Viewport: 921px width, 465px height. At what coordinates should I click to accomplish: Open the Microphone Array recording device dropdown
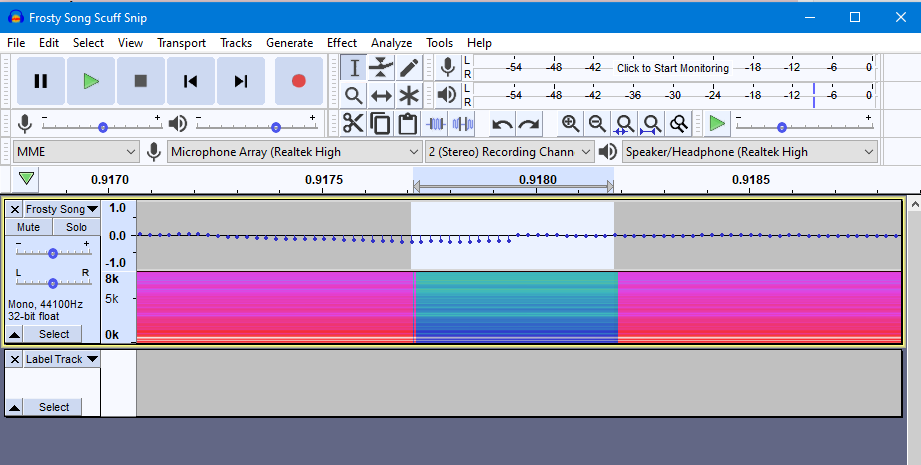tap(294, 152)
